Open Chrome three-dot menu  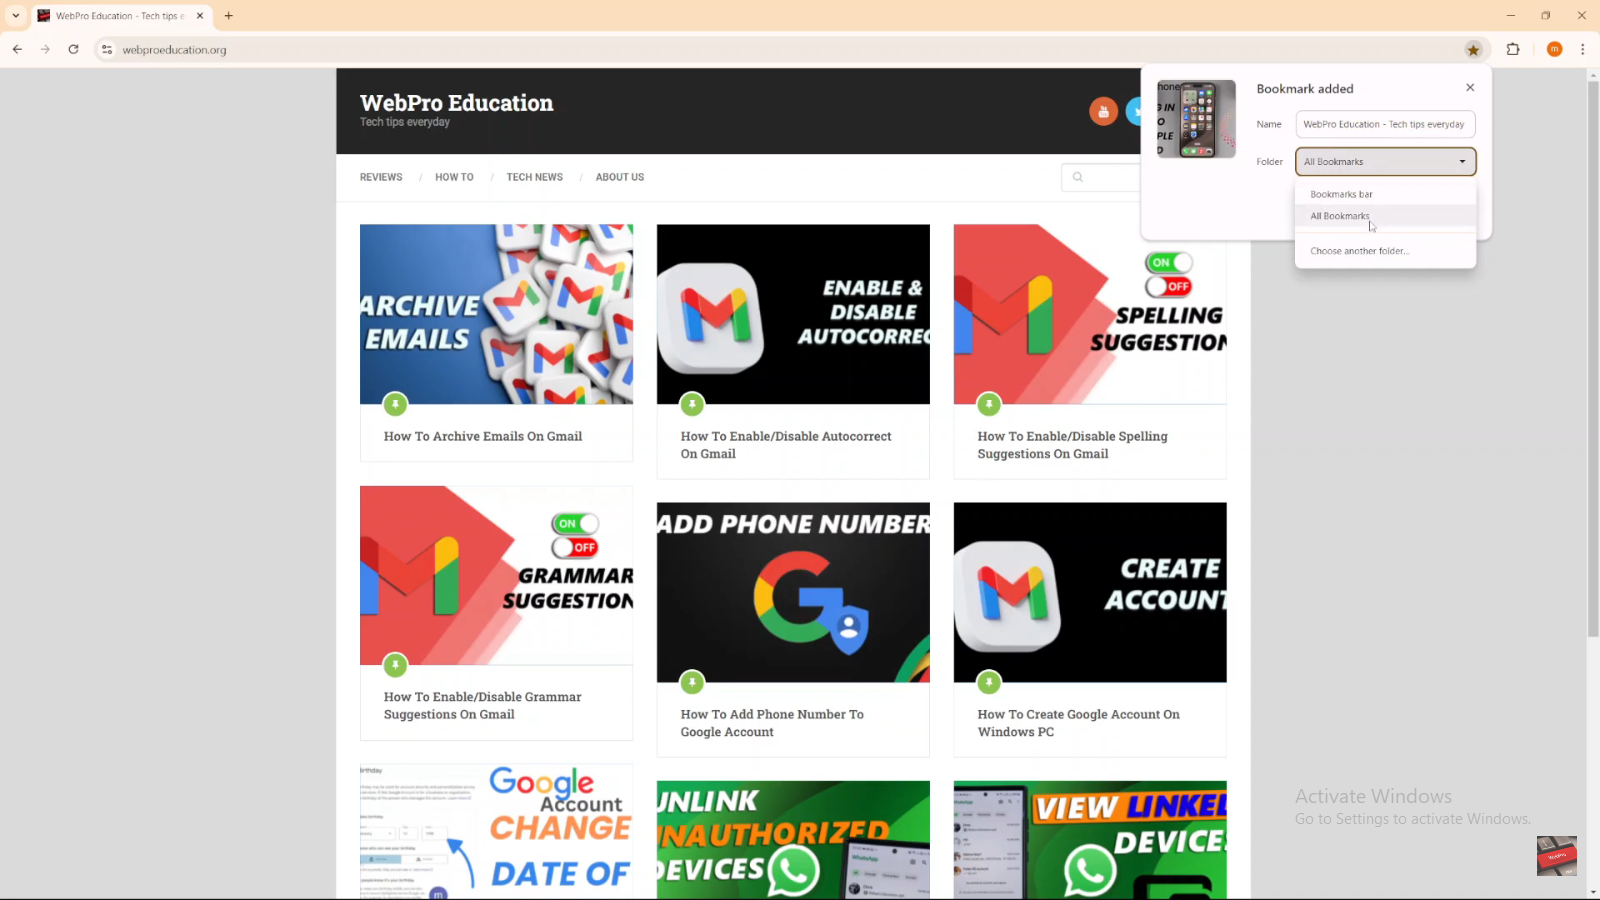coord(1582,49)
